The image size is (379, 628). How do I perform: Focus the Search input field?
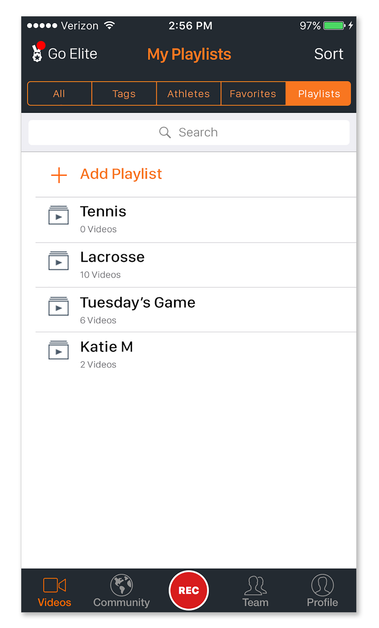tap(189, 133)
